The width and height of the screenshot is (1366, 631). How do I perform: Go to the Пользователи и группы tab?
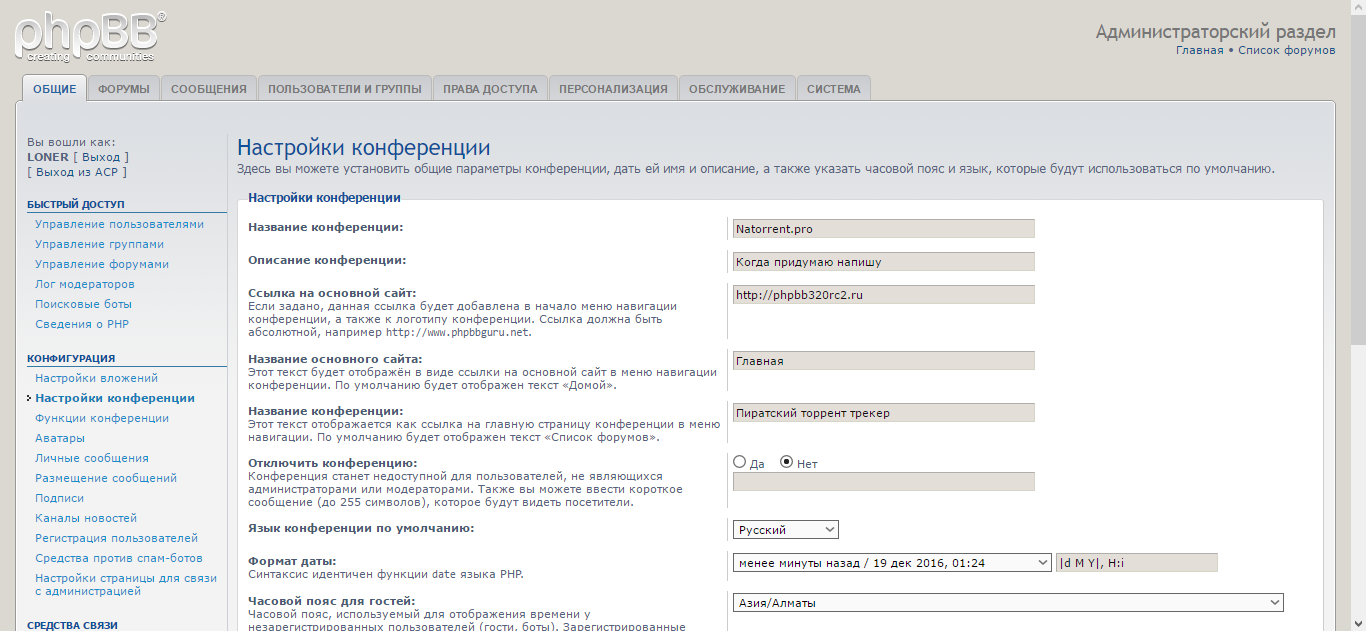coord(345,88)
